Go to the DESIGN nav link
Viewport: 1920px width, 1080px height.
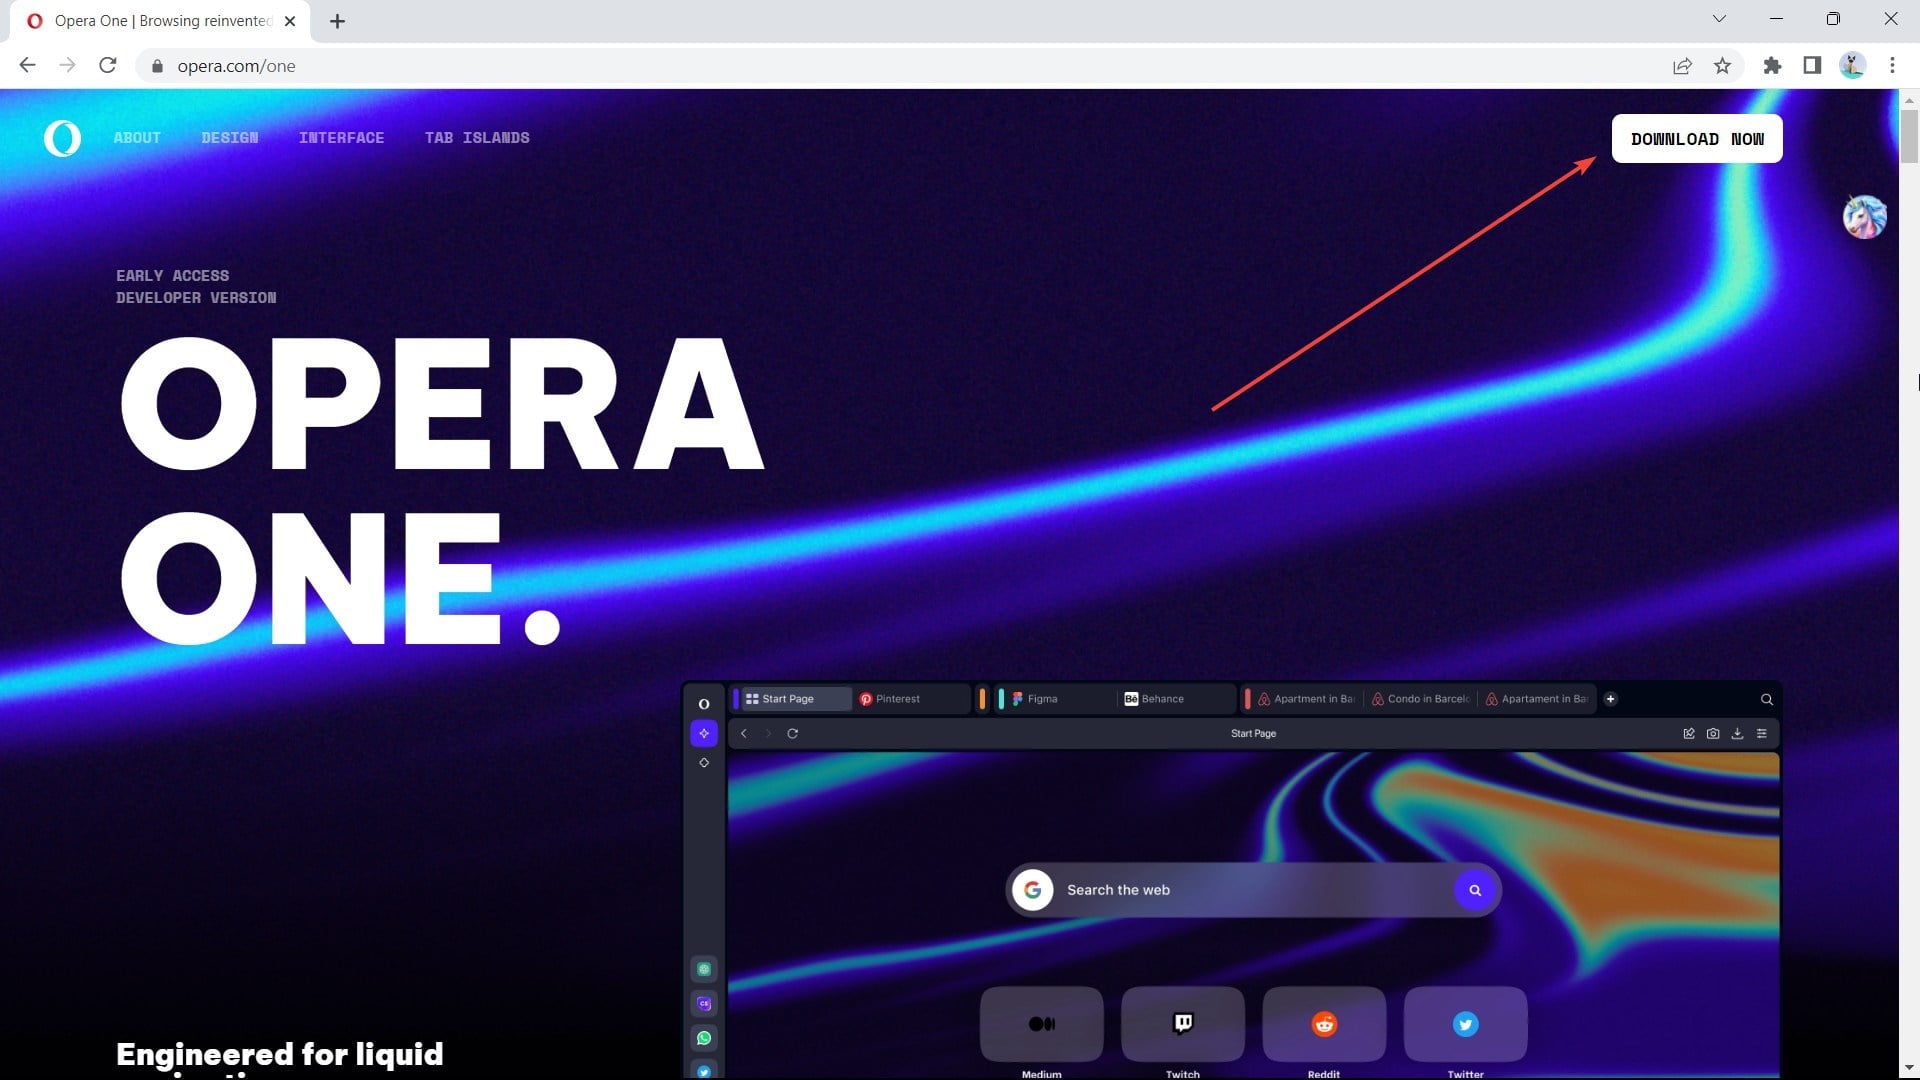point(229,138)
